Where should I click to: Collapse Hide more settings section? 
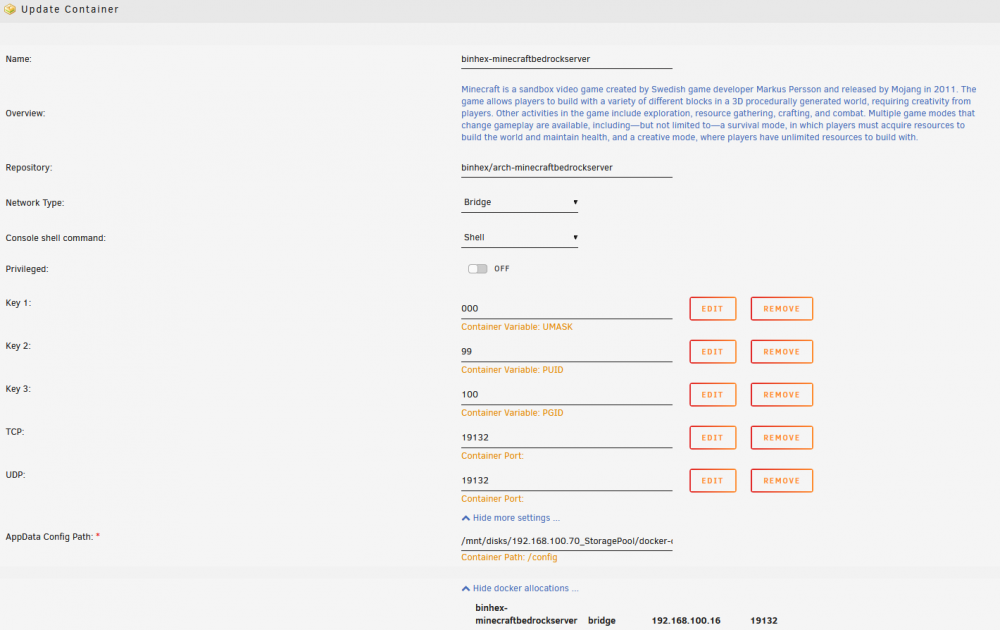click(510, 518)
